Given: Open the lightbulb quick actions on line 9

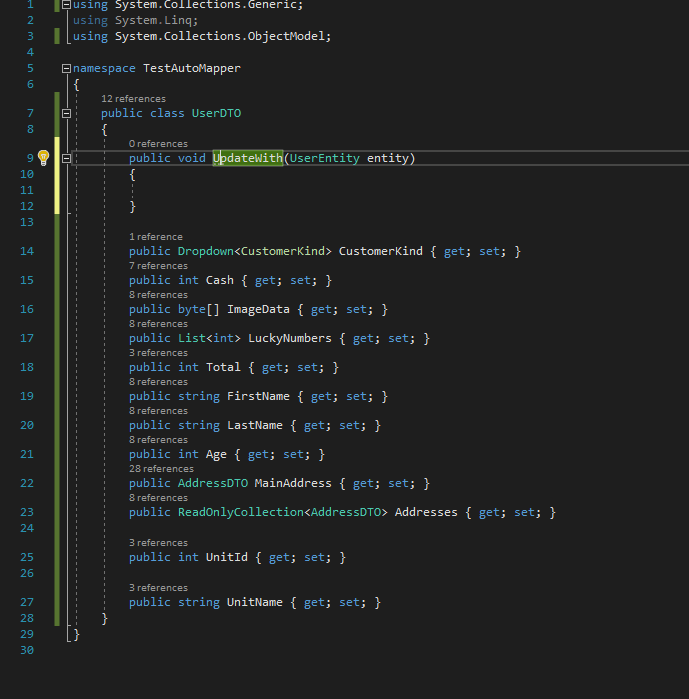Looking at the screenshot, I should (x=43, y=158).
